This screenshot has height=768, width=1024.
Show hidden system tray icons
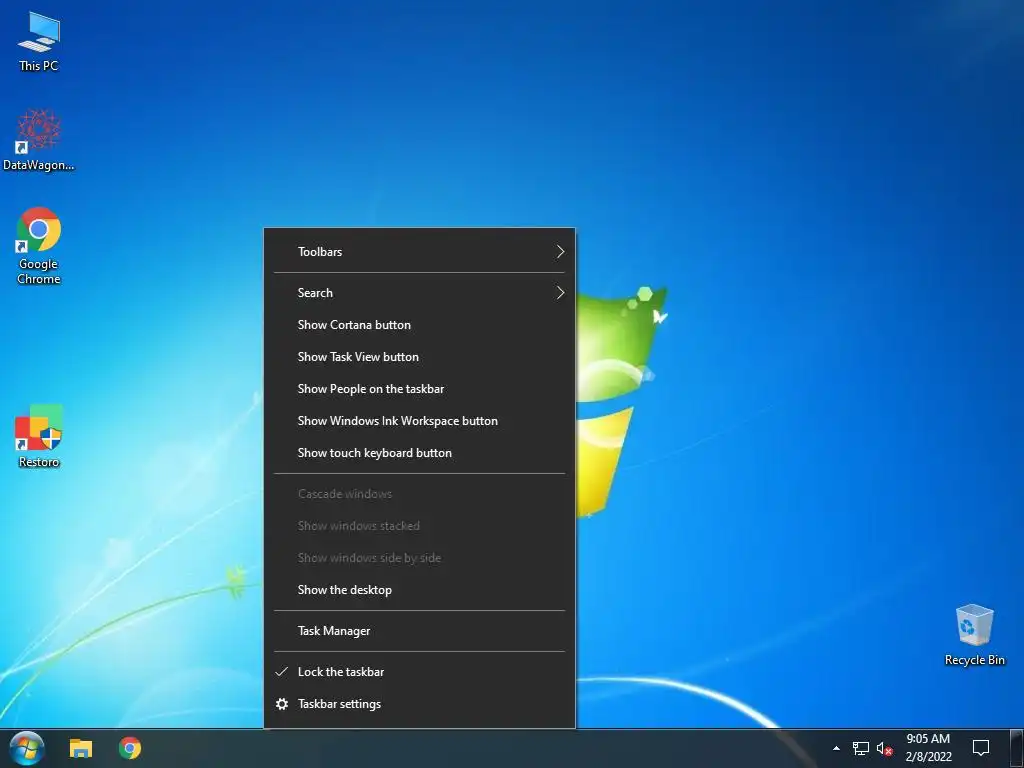pos(836,748)
